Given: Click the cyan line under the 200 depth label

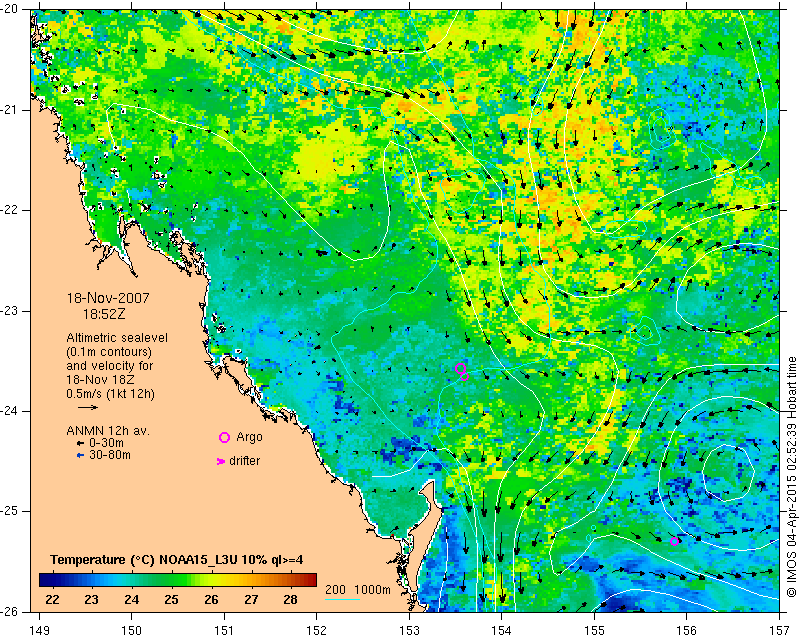Looking at the screenshot, I should click(x=342, y=599).
